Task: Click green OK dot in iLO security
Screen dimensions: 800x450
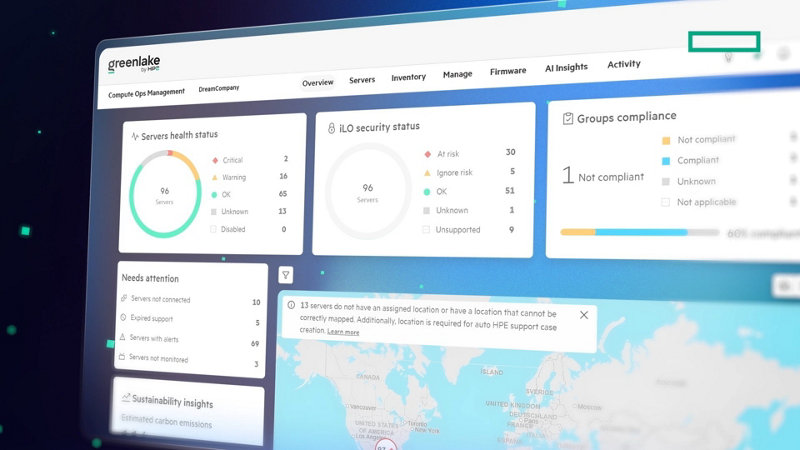Action: (427, 192)
